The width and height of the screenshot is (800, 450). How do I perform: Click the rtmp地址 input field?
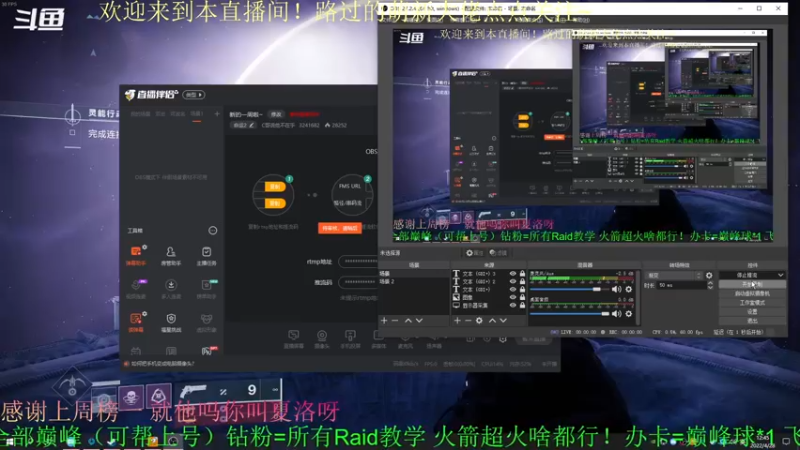pos(358,262)
